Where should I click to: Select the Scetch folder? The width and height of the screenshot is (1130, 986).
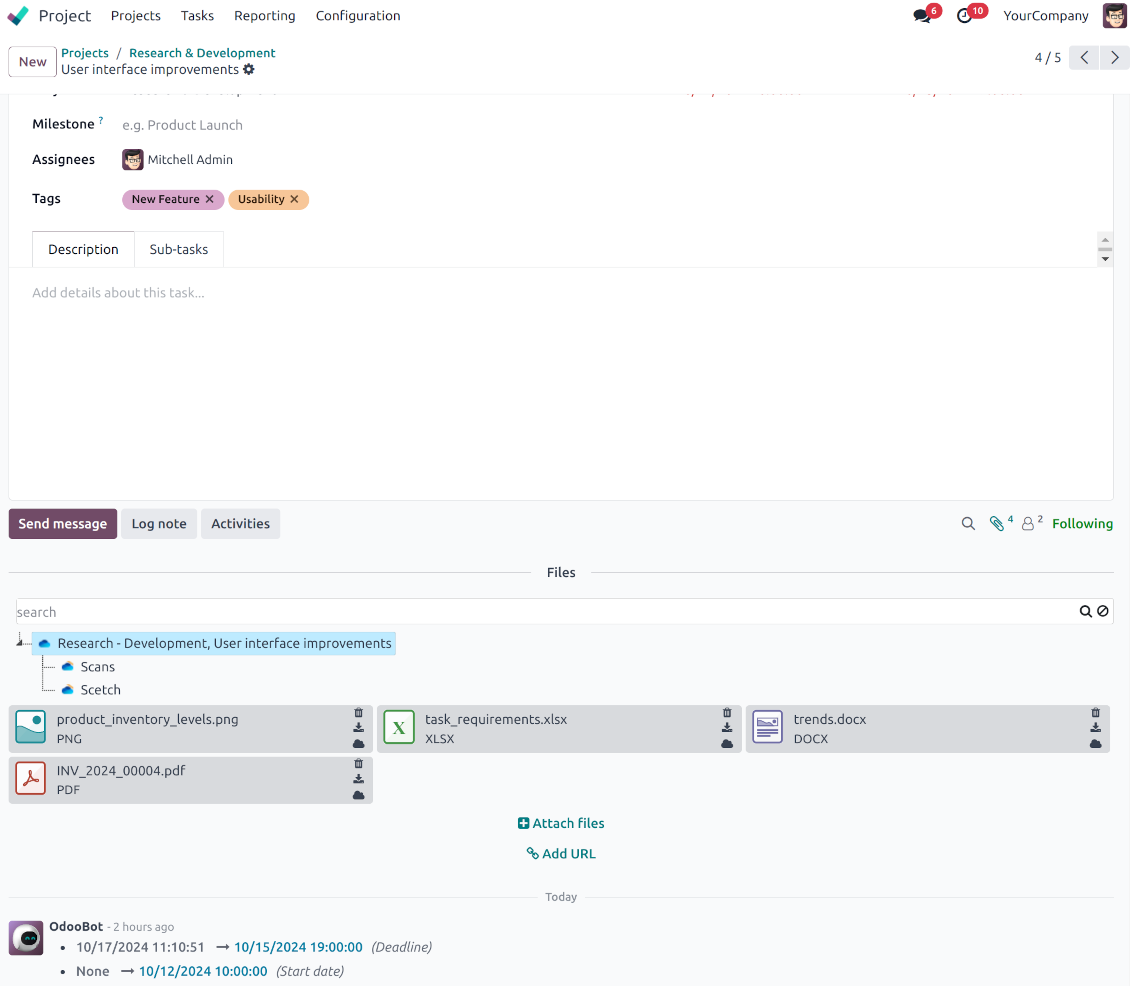(100, 690)
